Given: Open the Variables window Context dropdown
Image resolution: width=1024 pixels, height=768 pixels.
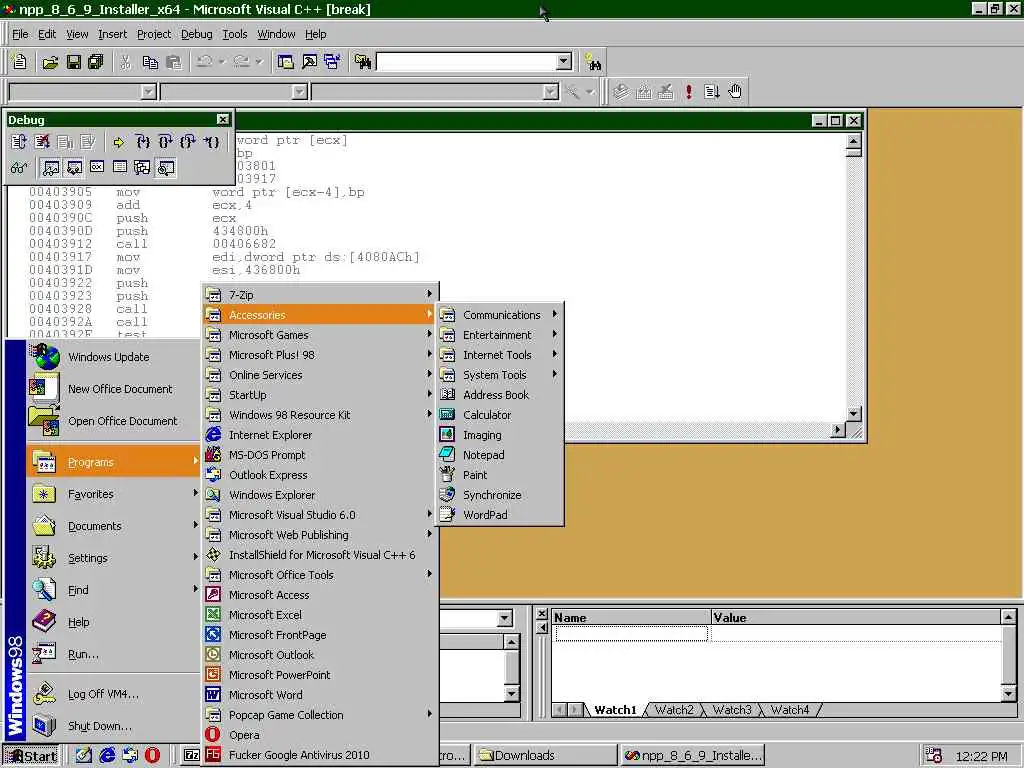Looking at the screenshot, I should [504, 618].
